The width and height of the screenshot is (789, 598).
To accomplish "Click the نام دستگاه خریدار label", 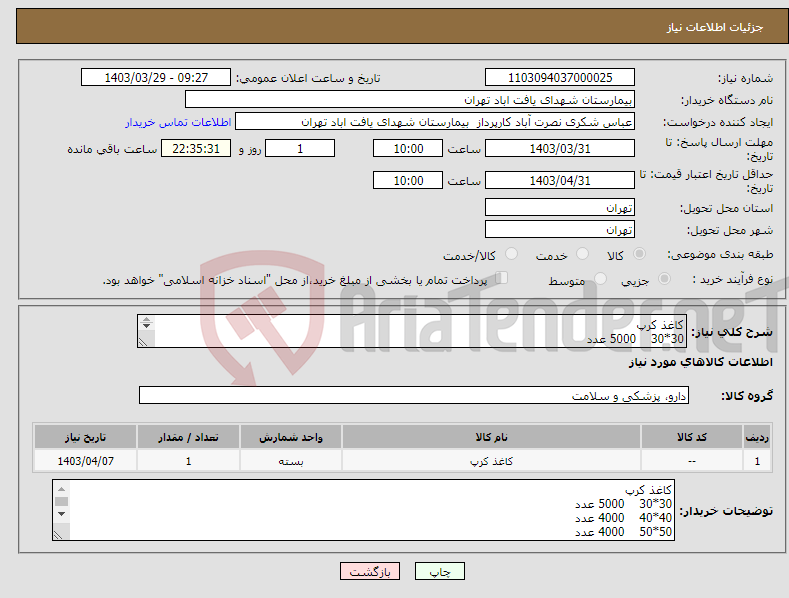I will [x=727, y=100].
